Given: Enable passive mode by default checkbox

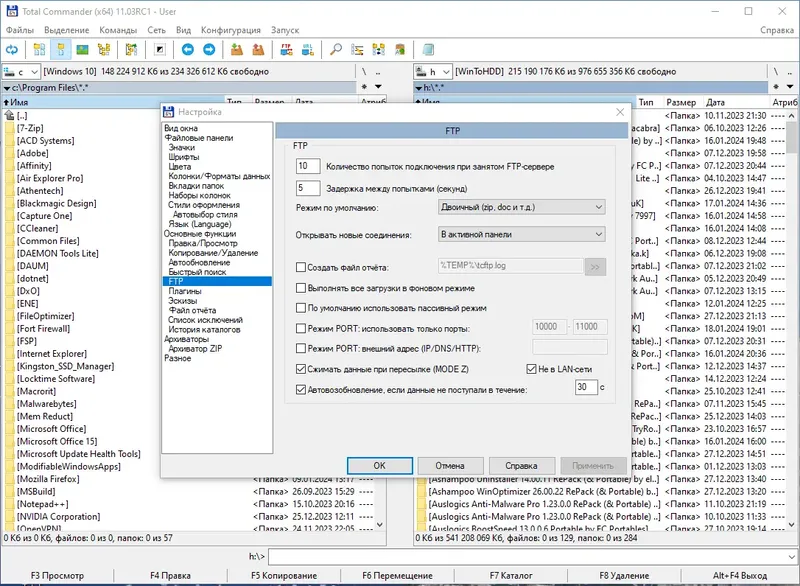Looking at the screenshot, I should (301, 308).
